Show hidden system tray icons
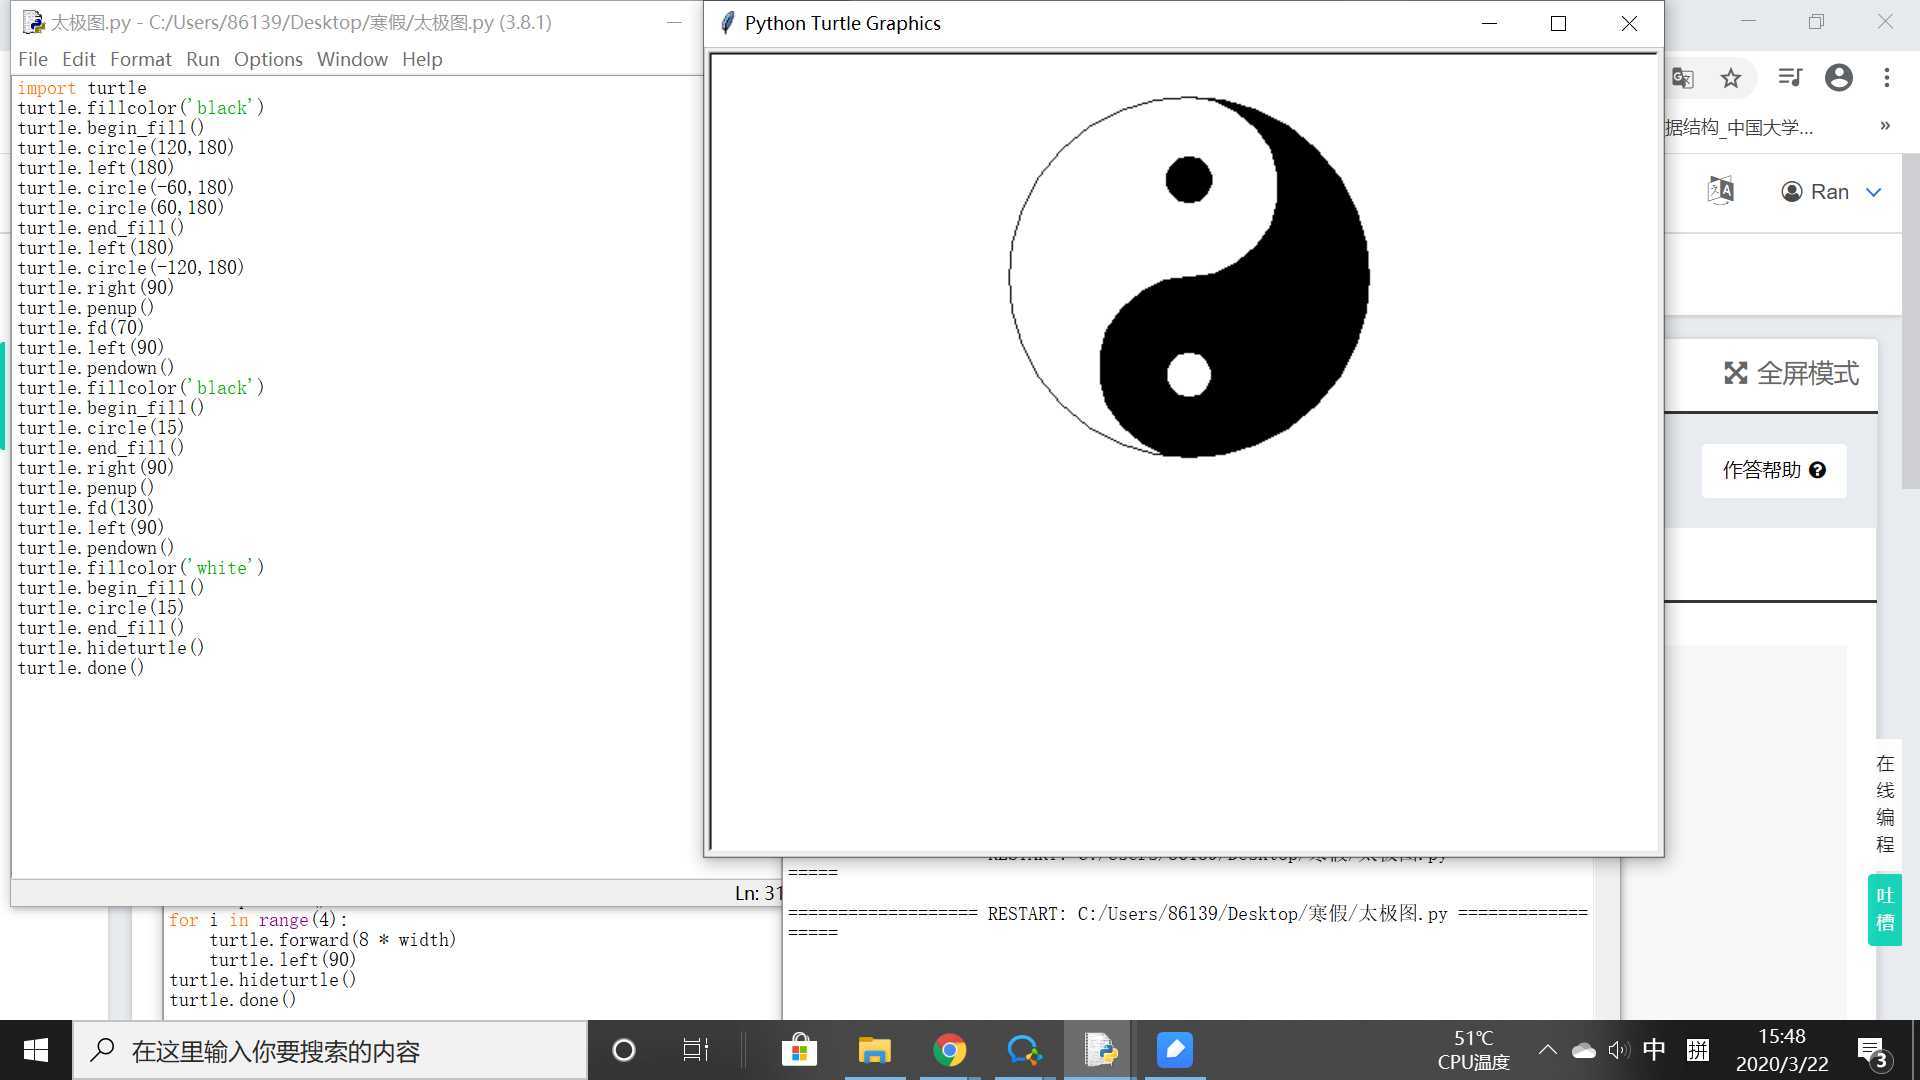The height and width of the screenshot is (1080, 1920). [1547, 1050]
